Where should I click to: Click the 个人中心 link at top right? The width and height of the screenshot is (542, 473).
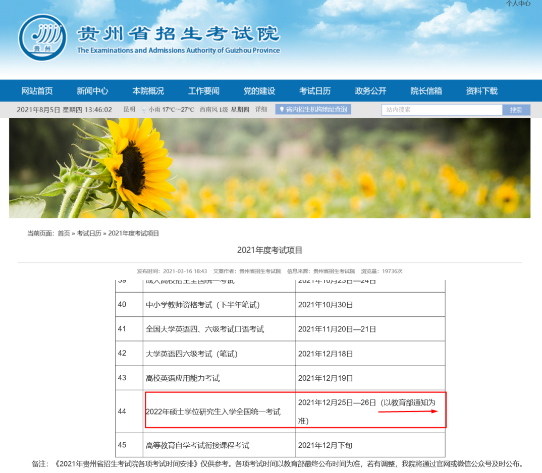point(518,3)
